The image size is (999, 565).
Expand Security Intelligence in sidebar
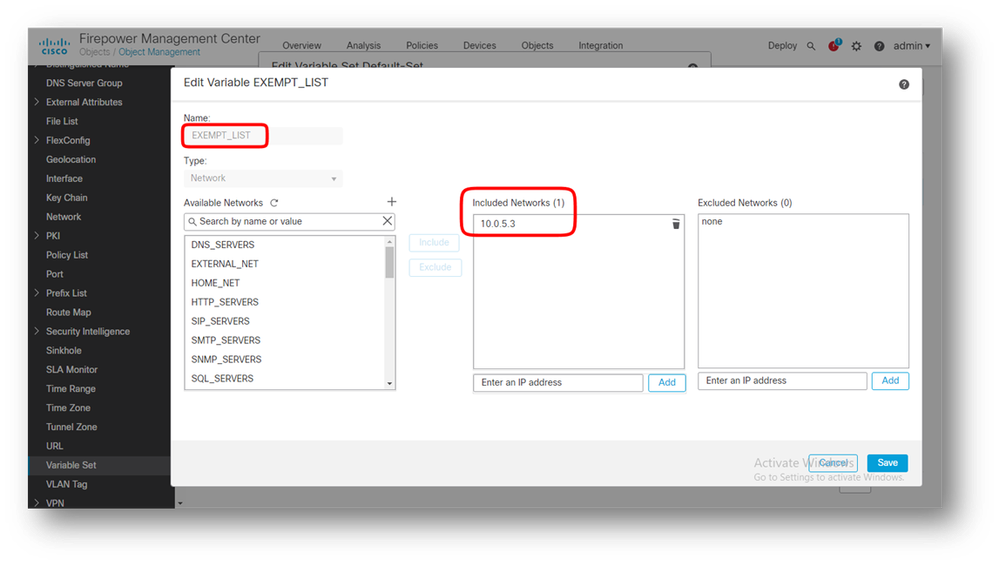[36, 331]
